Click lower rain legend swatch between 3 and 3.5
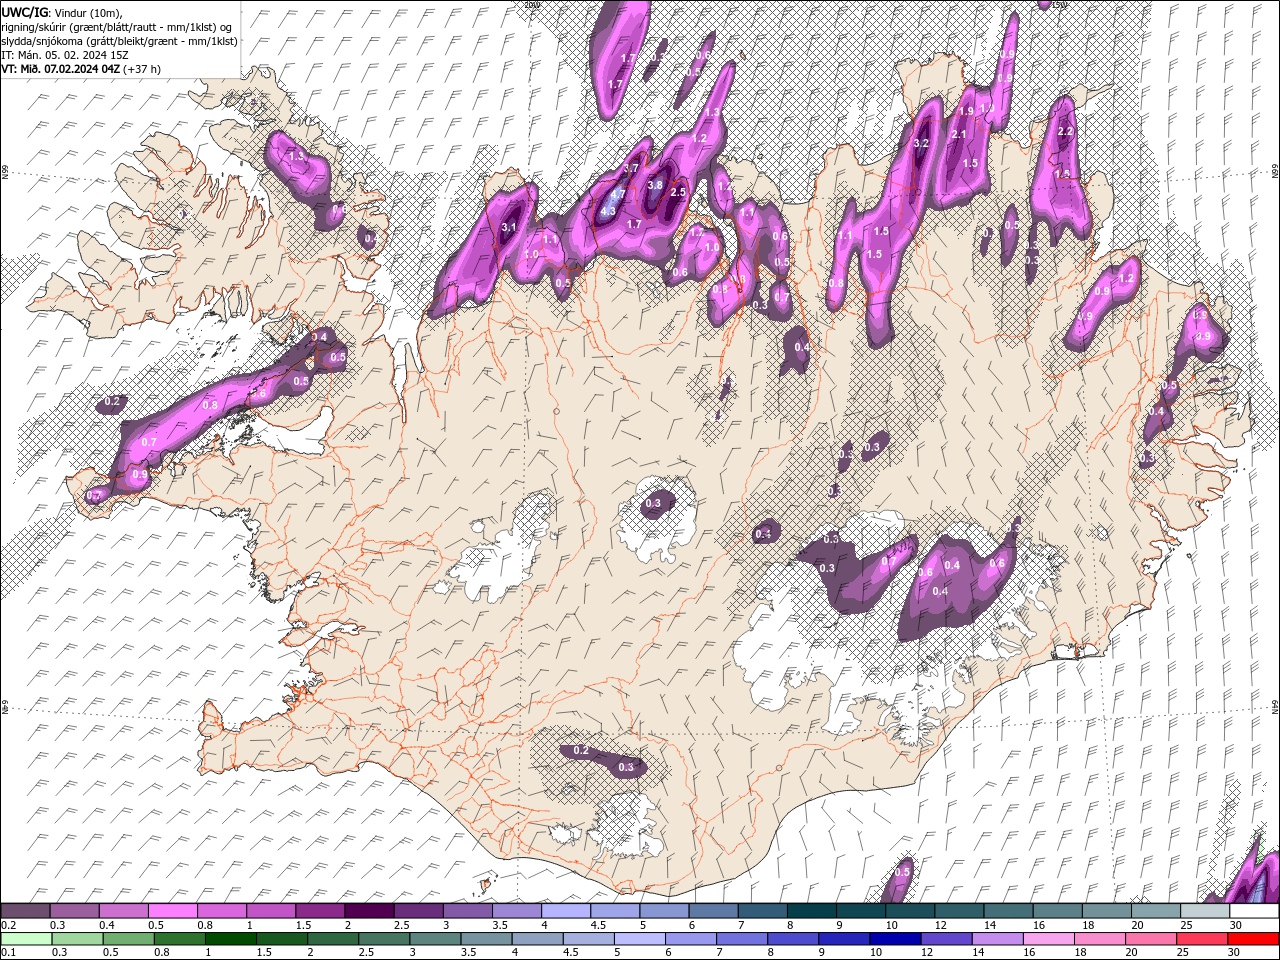 [435, 939]
